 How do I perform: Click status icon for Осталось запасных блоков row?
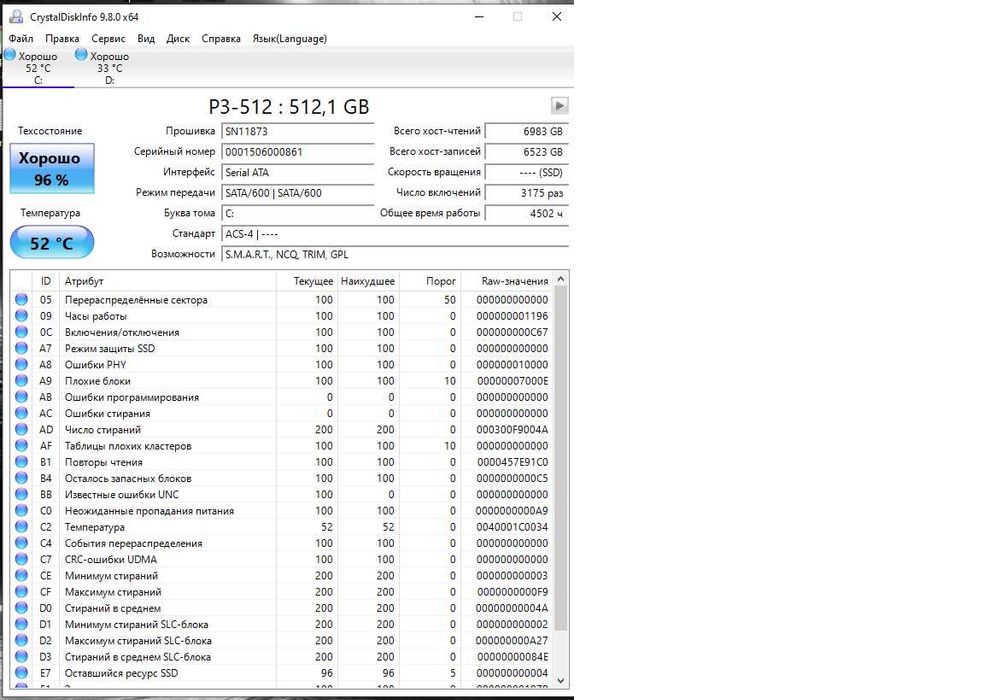pyautogui.click(x=21, y=478)
